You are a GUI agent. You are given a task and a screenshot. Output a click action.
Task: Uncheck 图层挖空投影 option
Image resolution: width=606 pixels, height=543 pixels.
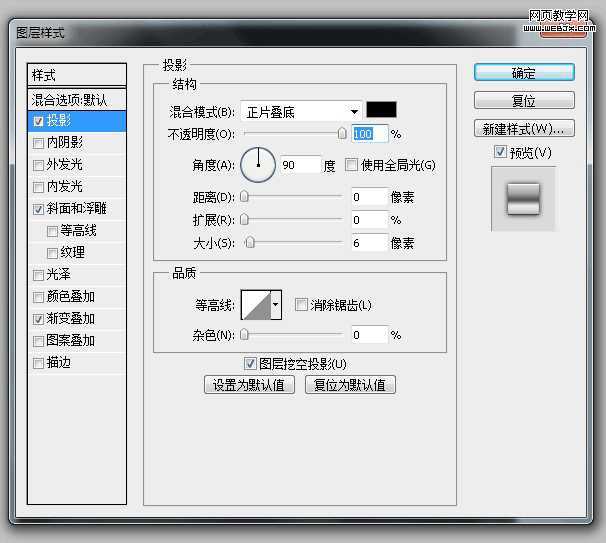[x=250, y=364]
